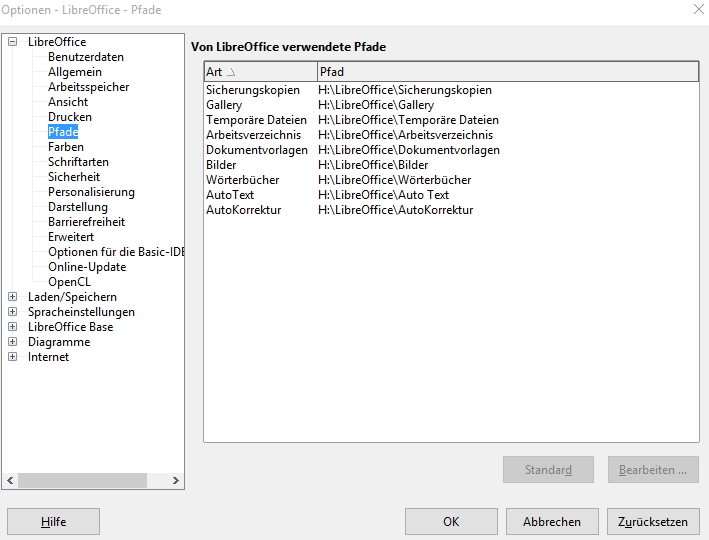This screenshot has width=709, height=540.
Task: Click the tree scroll left arrow
Action: pos(10,480)
